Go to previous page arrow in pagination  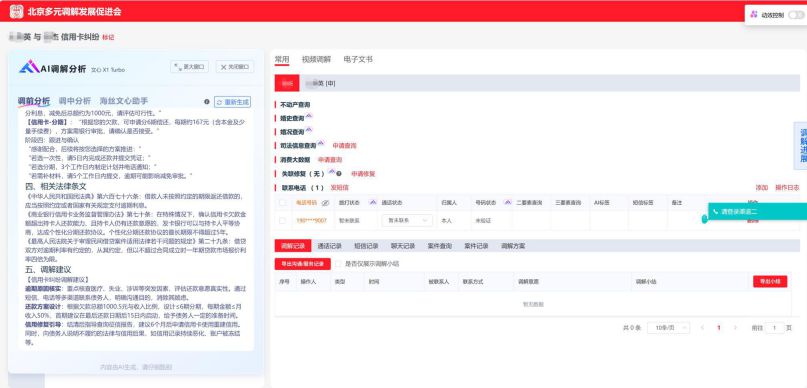pyautogui.click(x=703, y=328)
